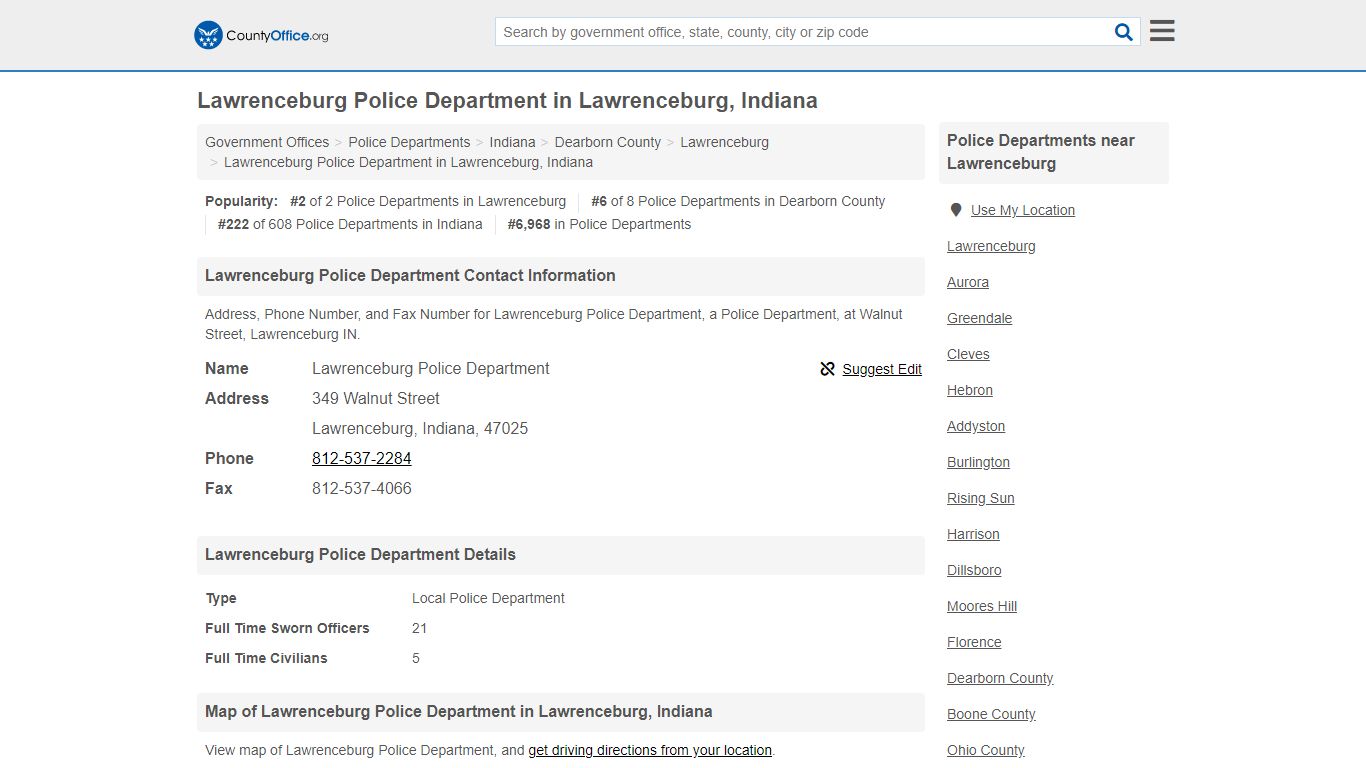Image resolution: width=1366 pixels, height=768 pixels.
Task: Open the Ohio County link
Action: click(986, 750)
